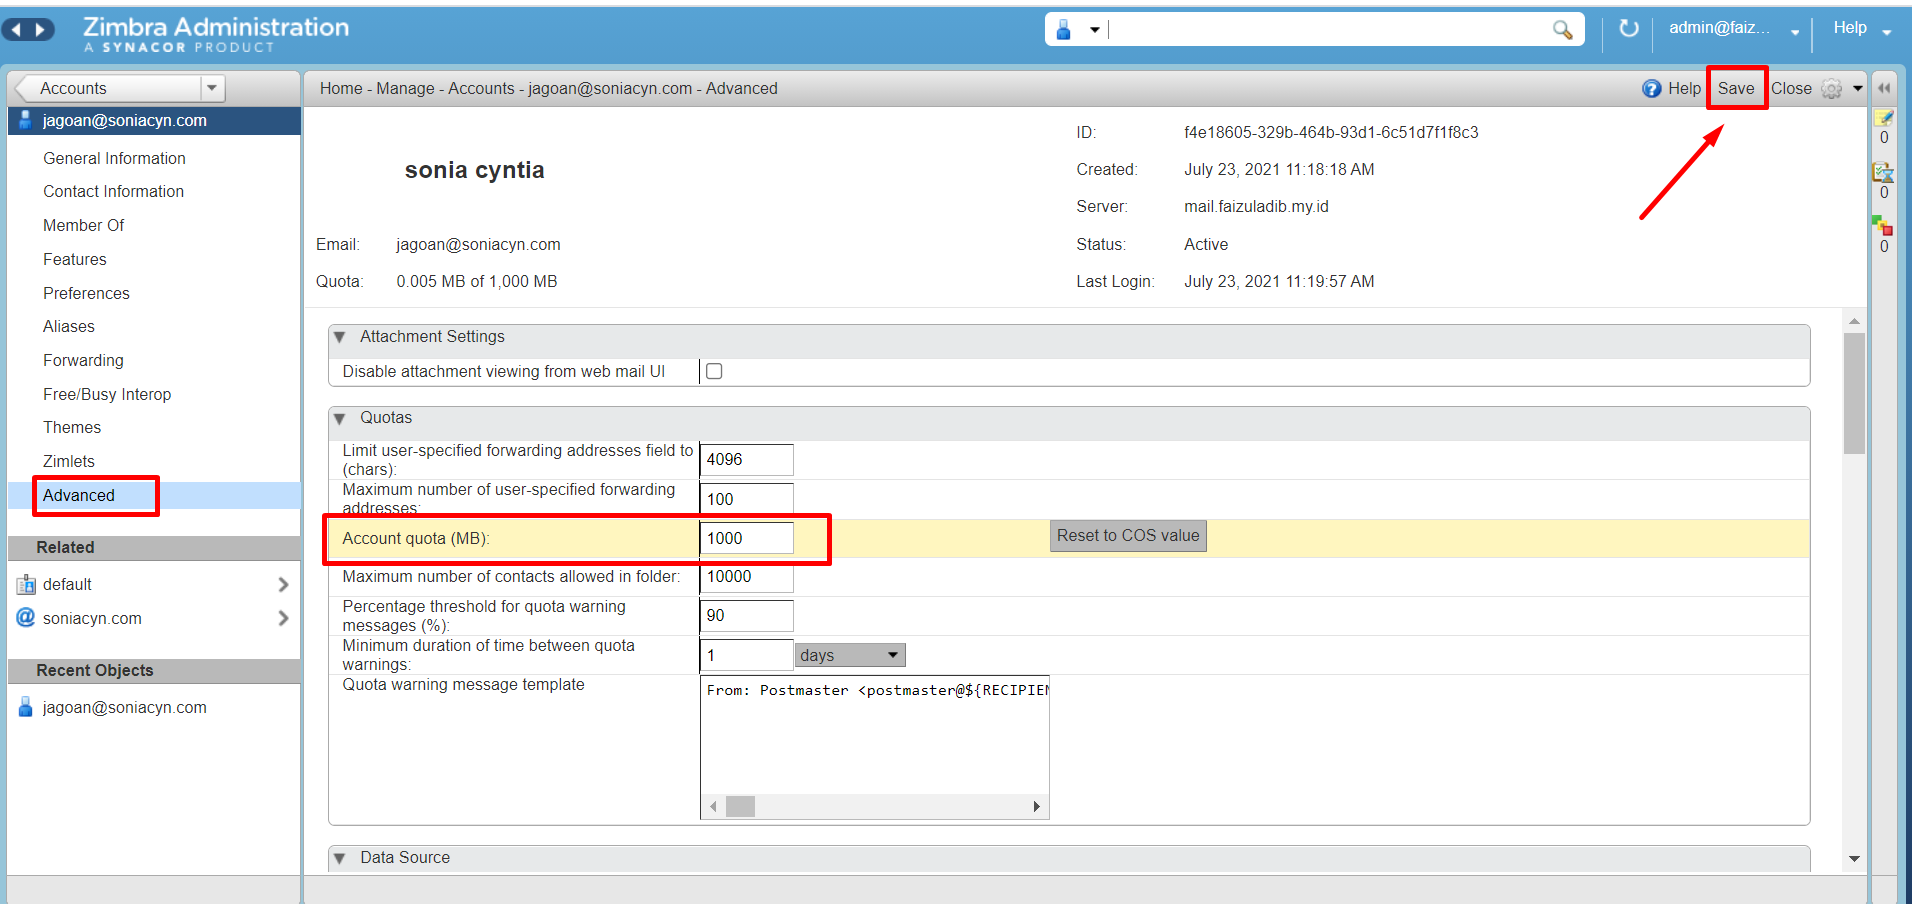
Task: Open the default COS related item
Action: (67, 584)
